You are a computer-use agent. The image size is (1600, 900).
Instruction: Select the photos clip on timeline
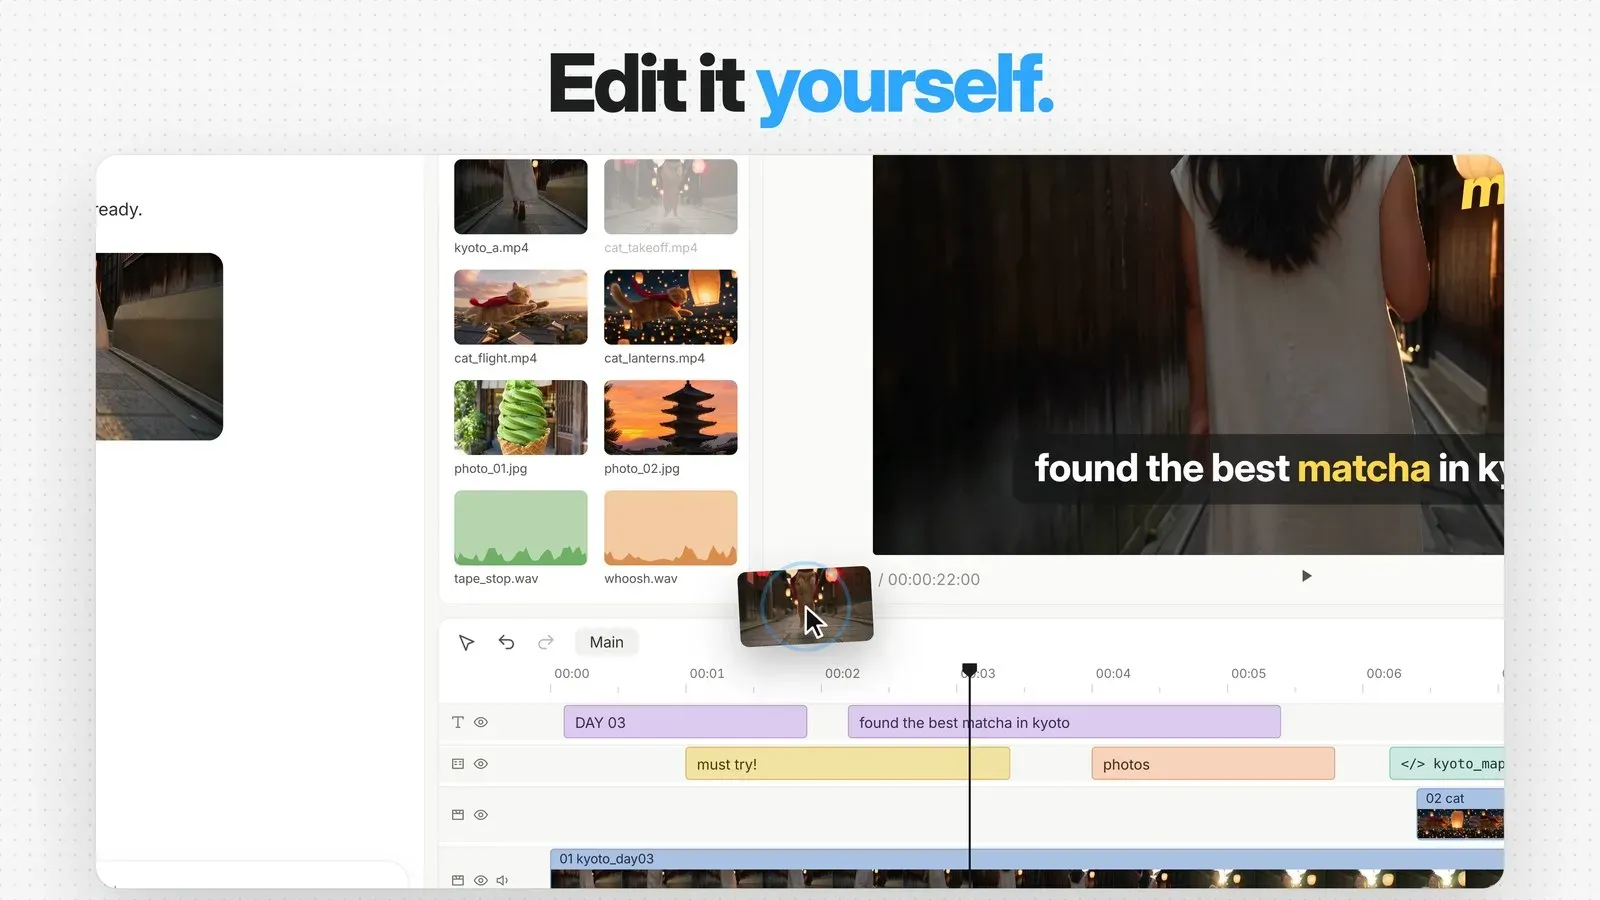pyautogui.click(x=1213, y=764)
